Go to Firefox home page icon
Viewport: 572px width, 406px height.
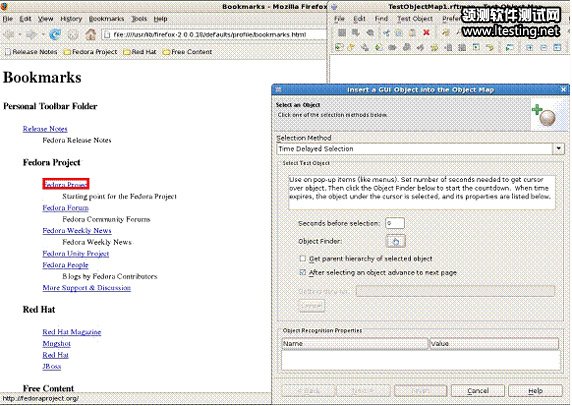pos(90,35)
